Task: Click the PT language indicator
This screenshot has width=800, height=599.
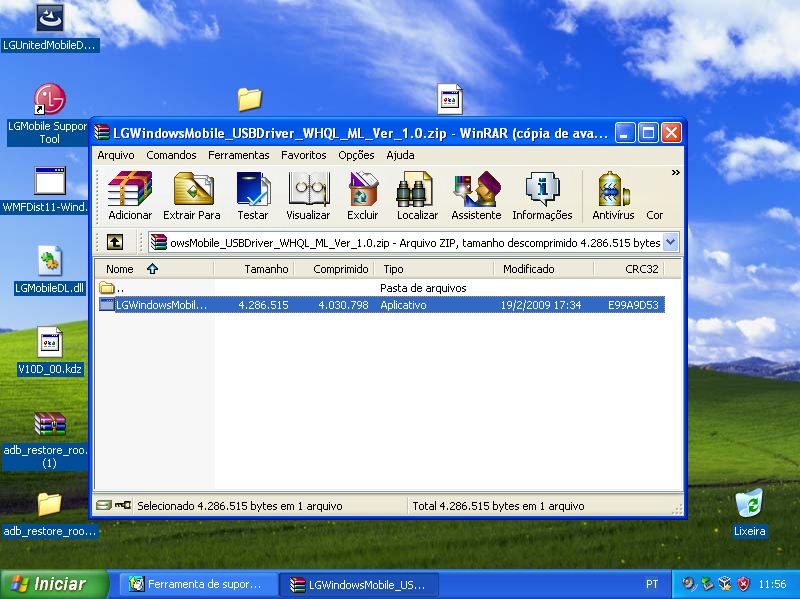Action: pyautogui.click(x=652, y=584)
